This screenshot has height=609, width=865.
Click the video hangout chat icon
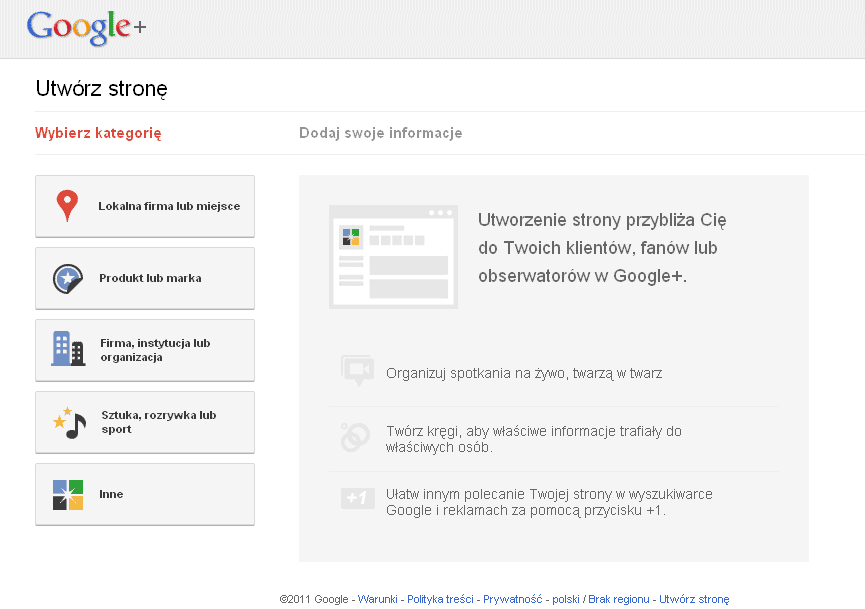coord(356,370)
